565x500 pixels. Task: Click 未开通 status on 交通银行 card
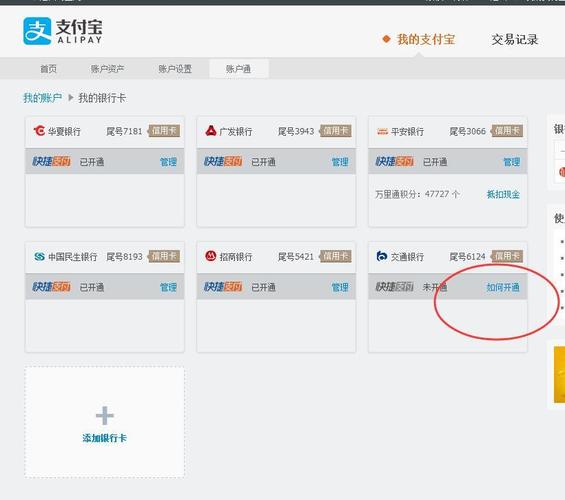[x=435, y=287]
